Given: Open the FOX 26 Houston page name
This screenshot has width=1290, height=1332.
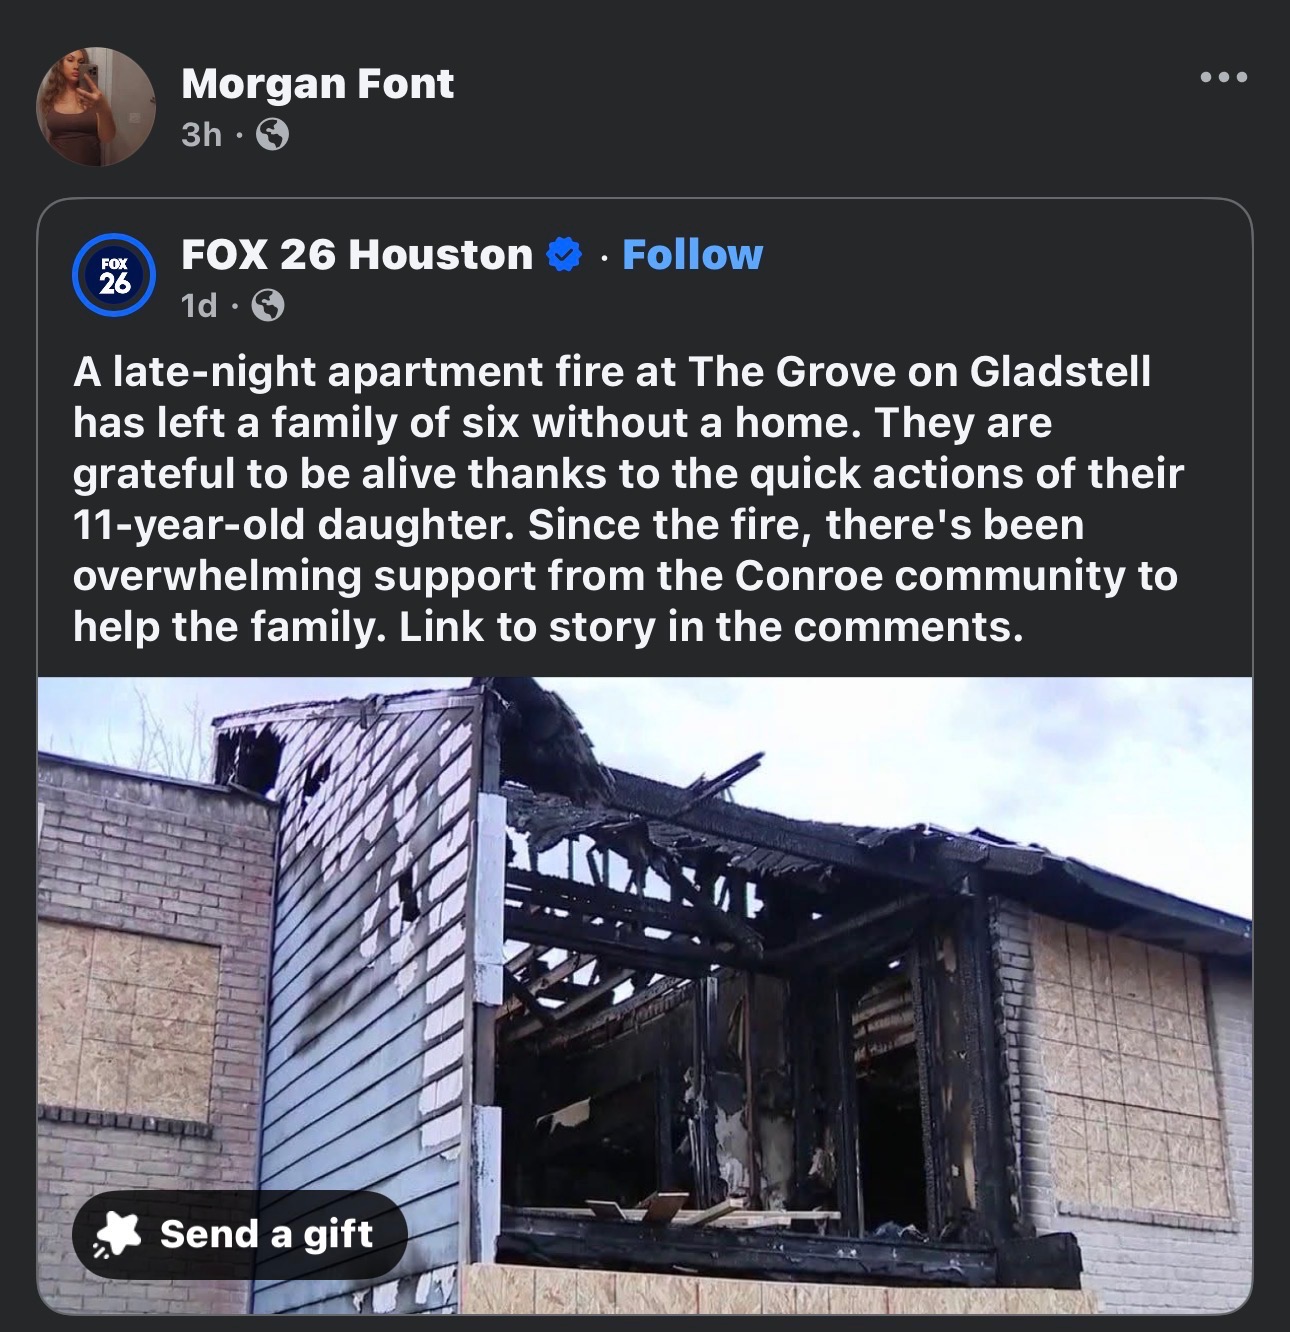Looking at the screenshot, I should tap(357, 255).
